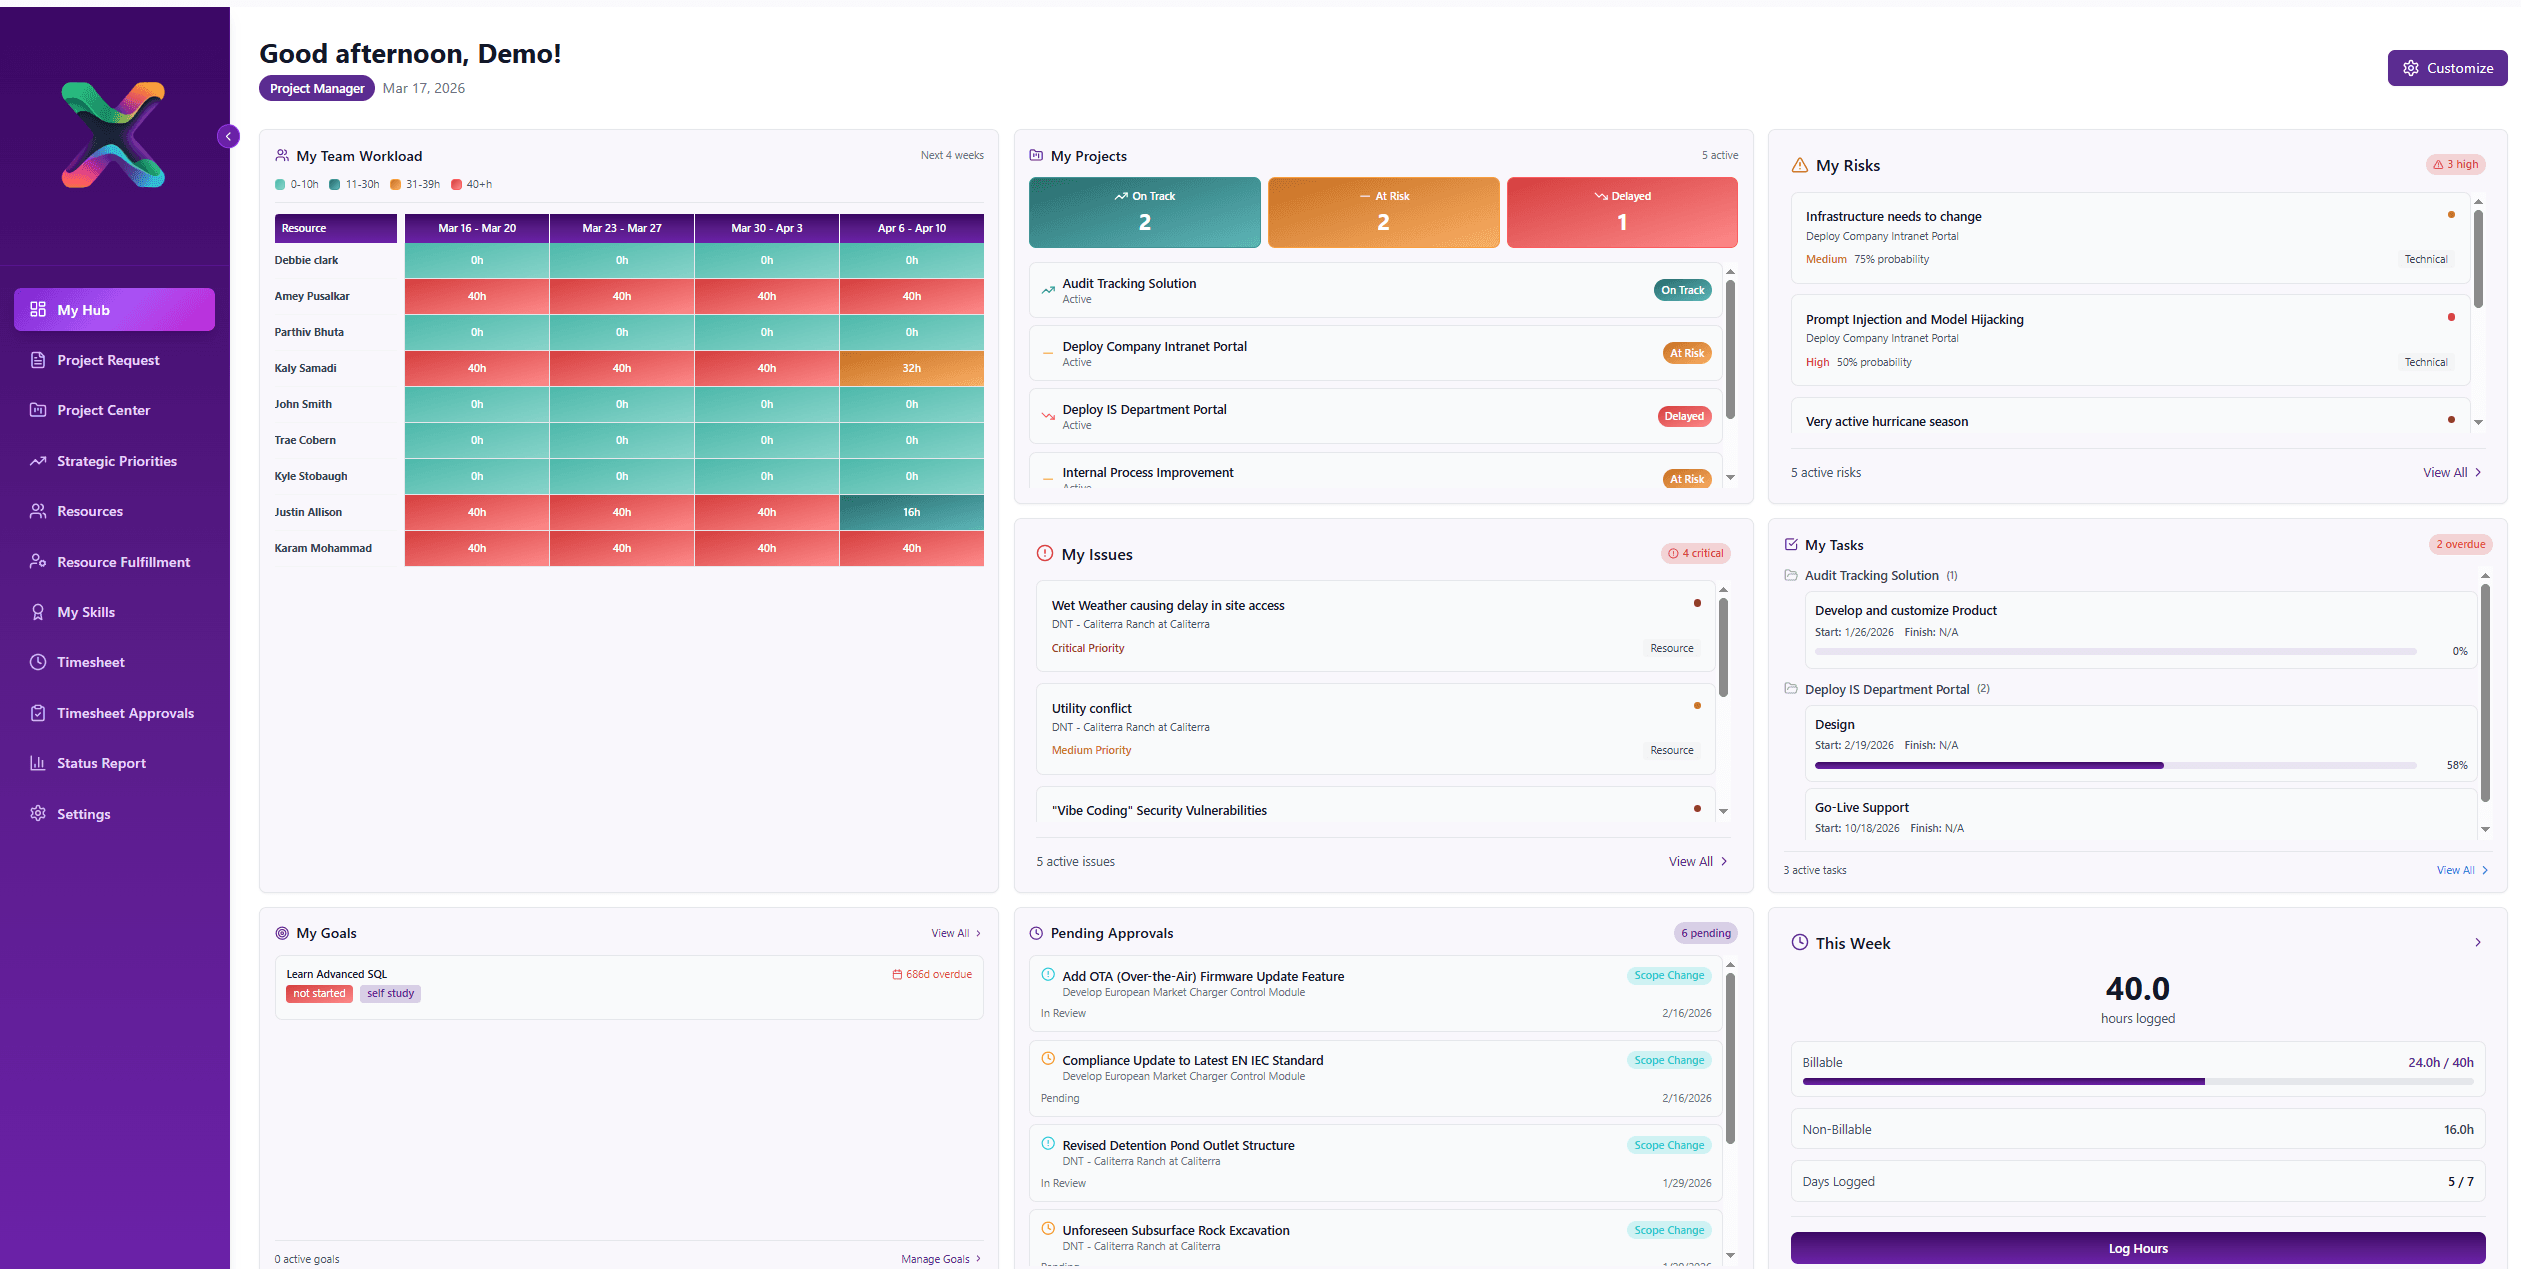Viewport: 2521px width, 1269px height.
Task: Switch to Project Request in the sidebar
Action: tap(37, 360)
